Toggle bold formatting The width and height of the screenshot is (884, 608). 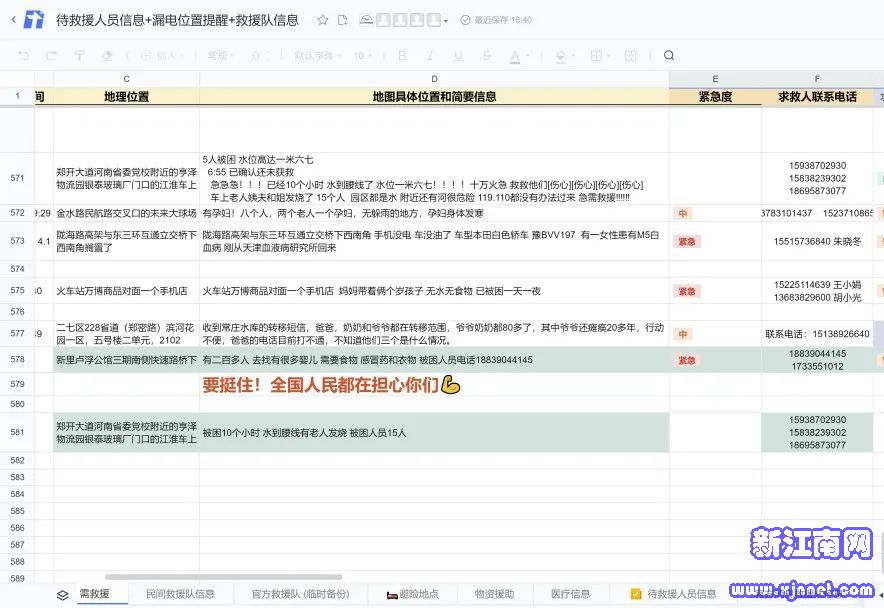(x=402, y=55)
